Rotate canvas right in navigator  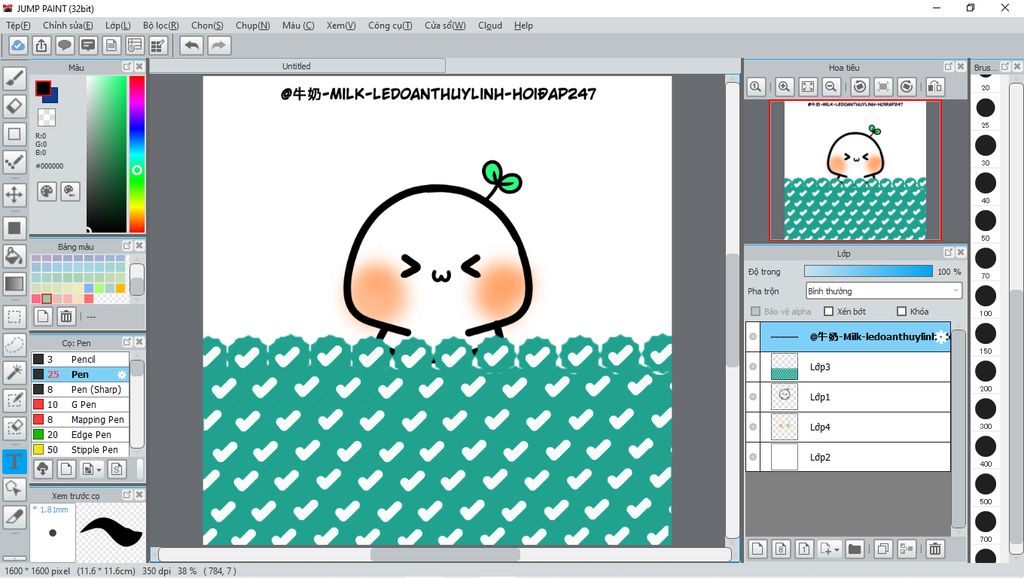coord(906,86)
